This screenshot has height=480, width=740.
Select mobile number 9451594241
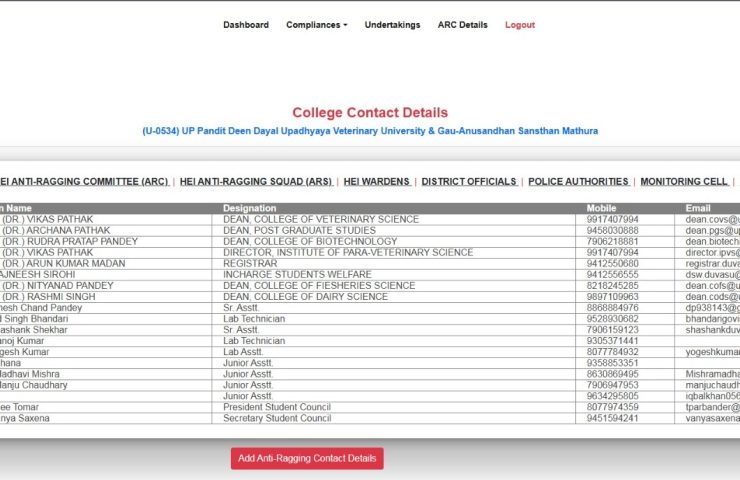point(625,418)
